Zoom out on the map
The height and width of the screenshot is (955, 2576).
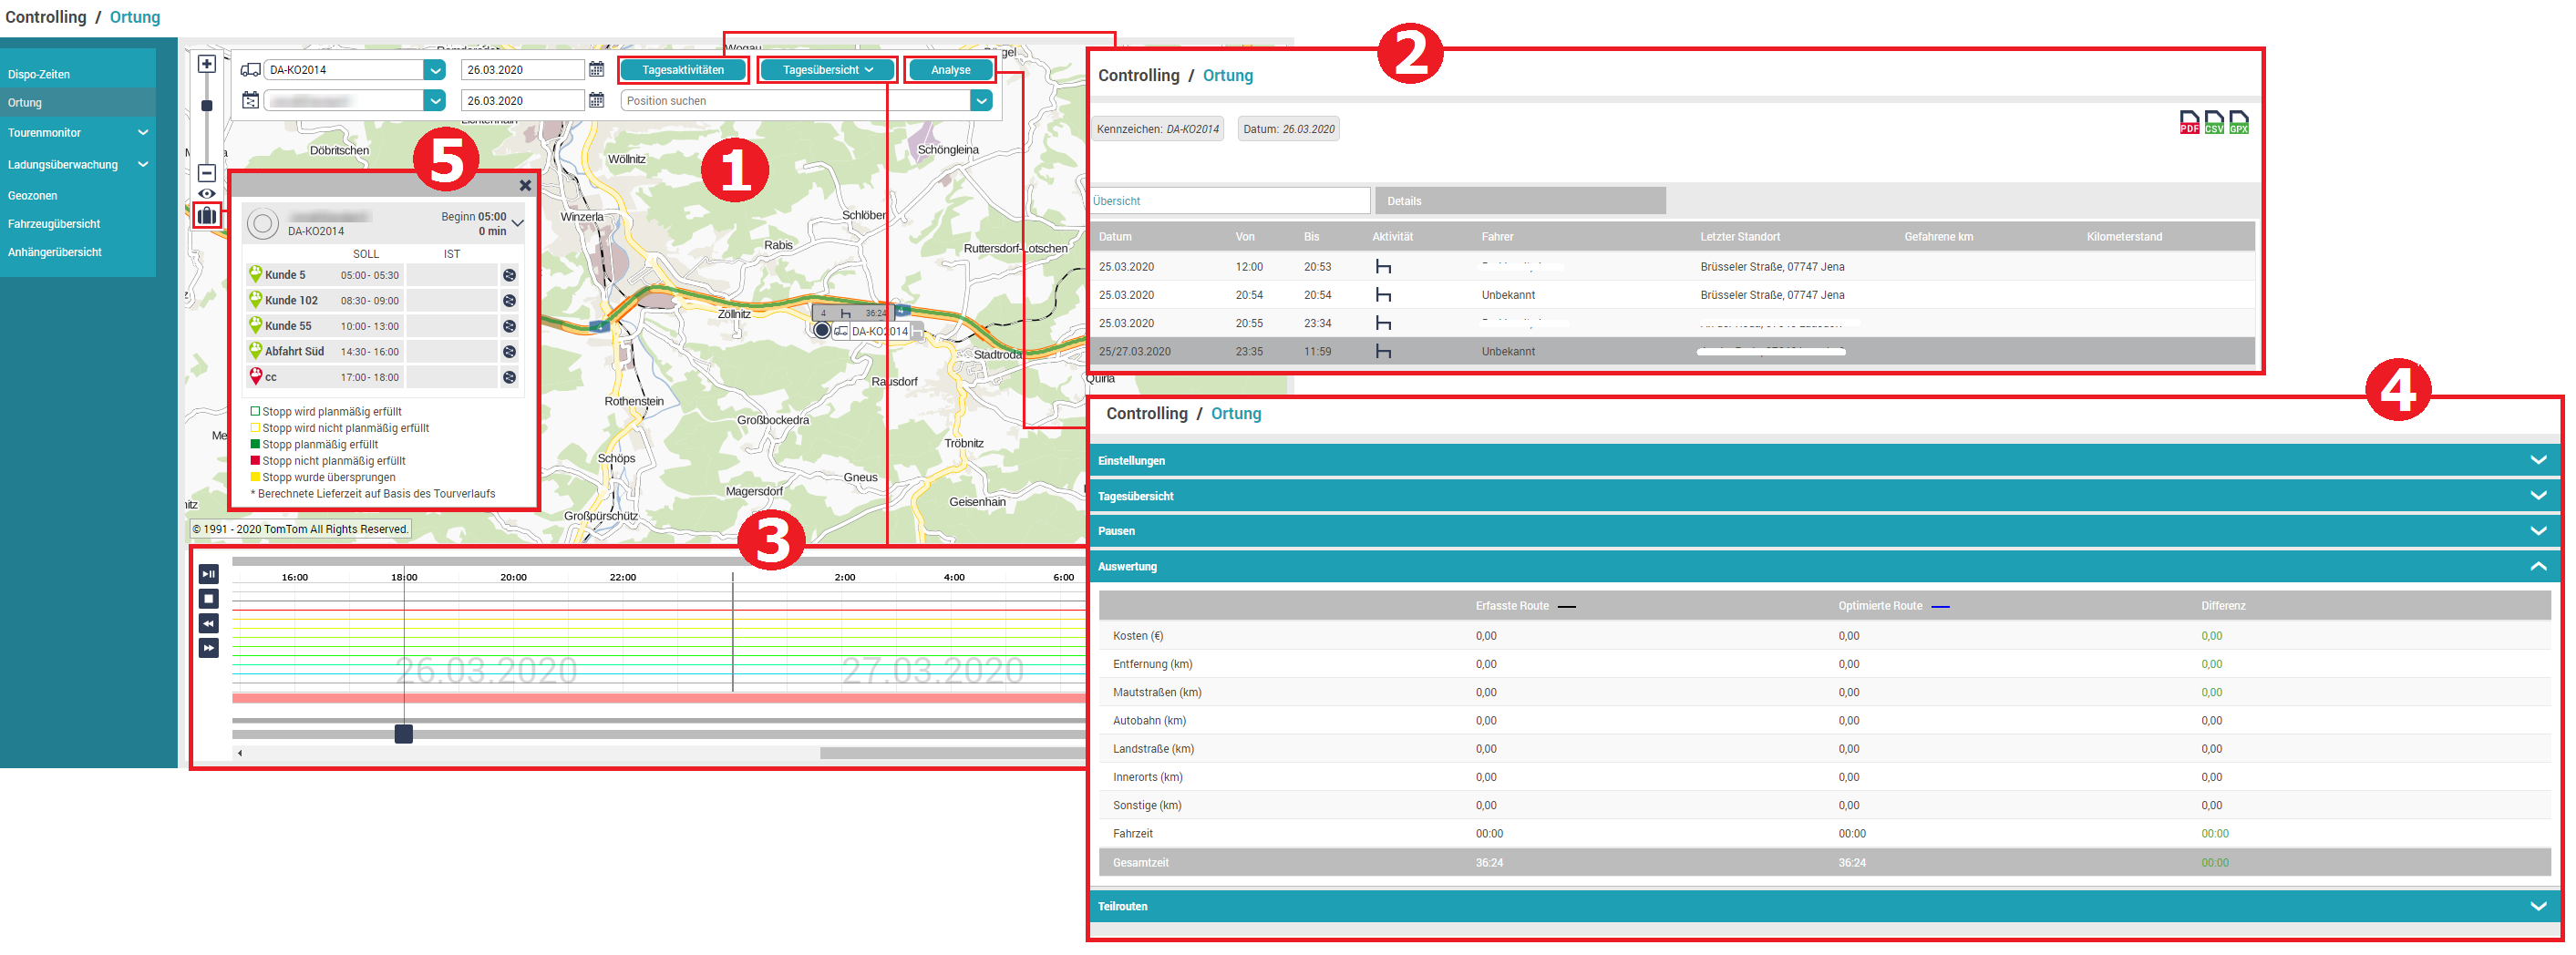[x=207, y=173]
